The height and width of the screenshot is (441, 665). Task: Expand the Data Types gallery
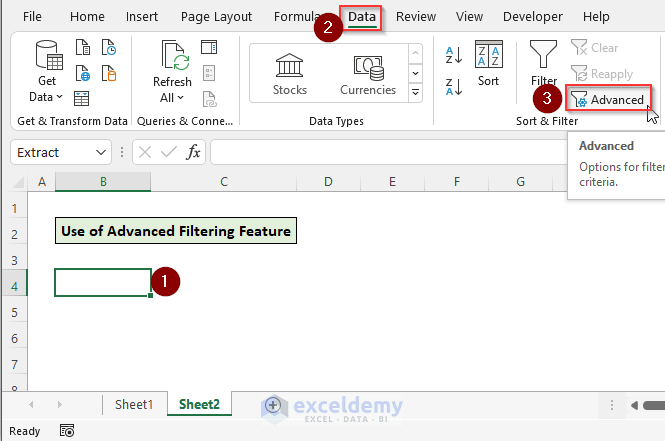(x=416, y=92)
